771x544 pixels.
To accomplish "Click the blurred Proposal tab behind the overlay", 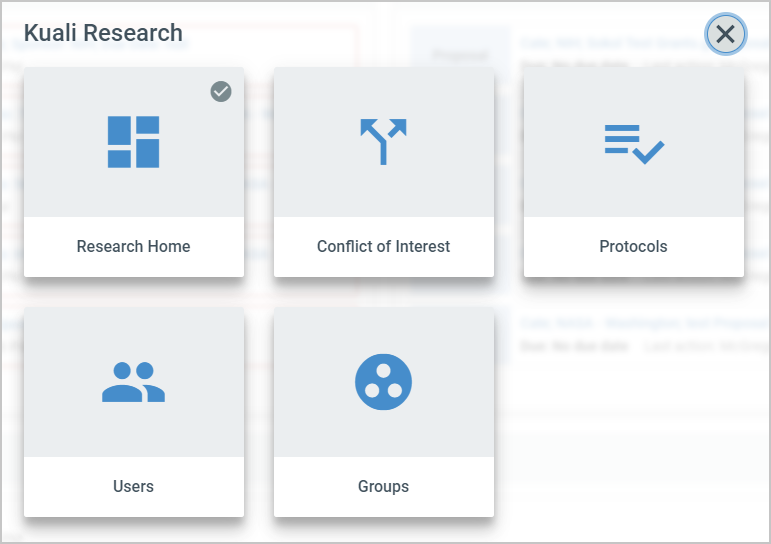I will 460,55.
